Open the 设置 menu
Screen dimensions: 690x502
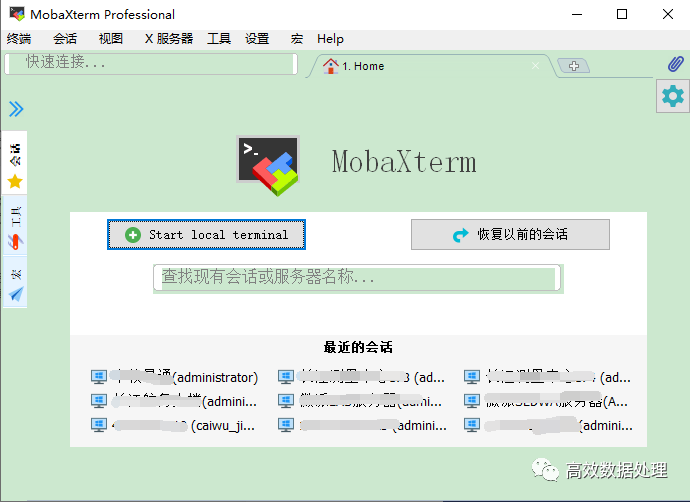coord(257,39)
